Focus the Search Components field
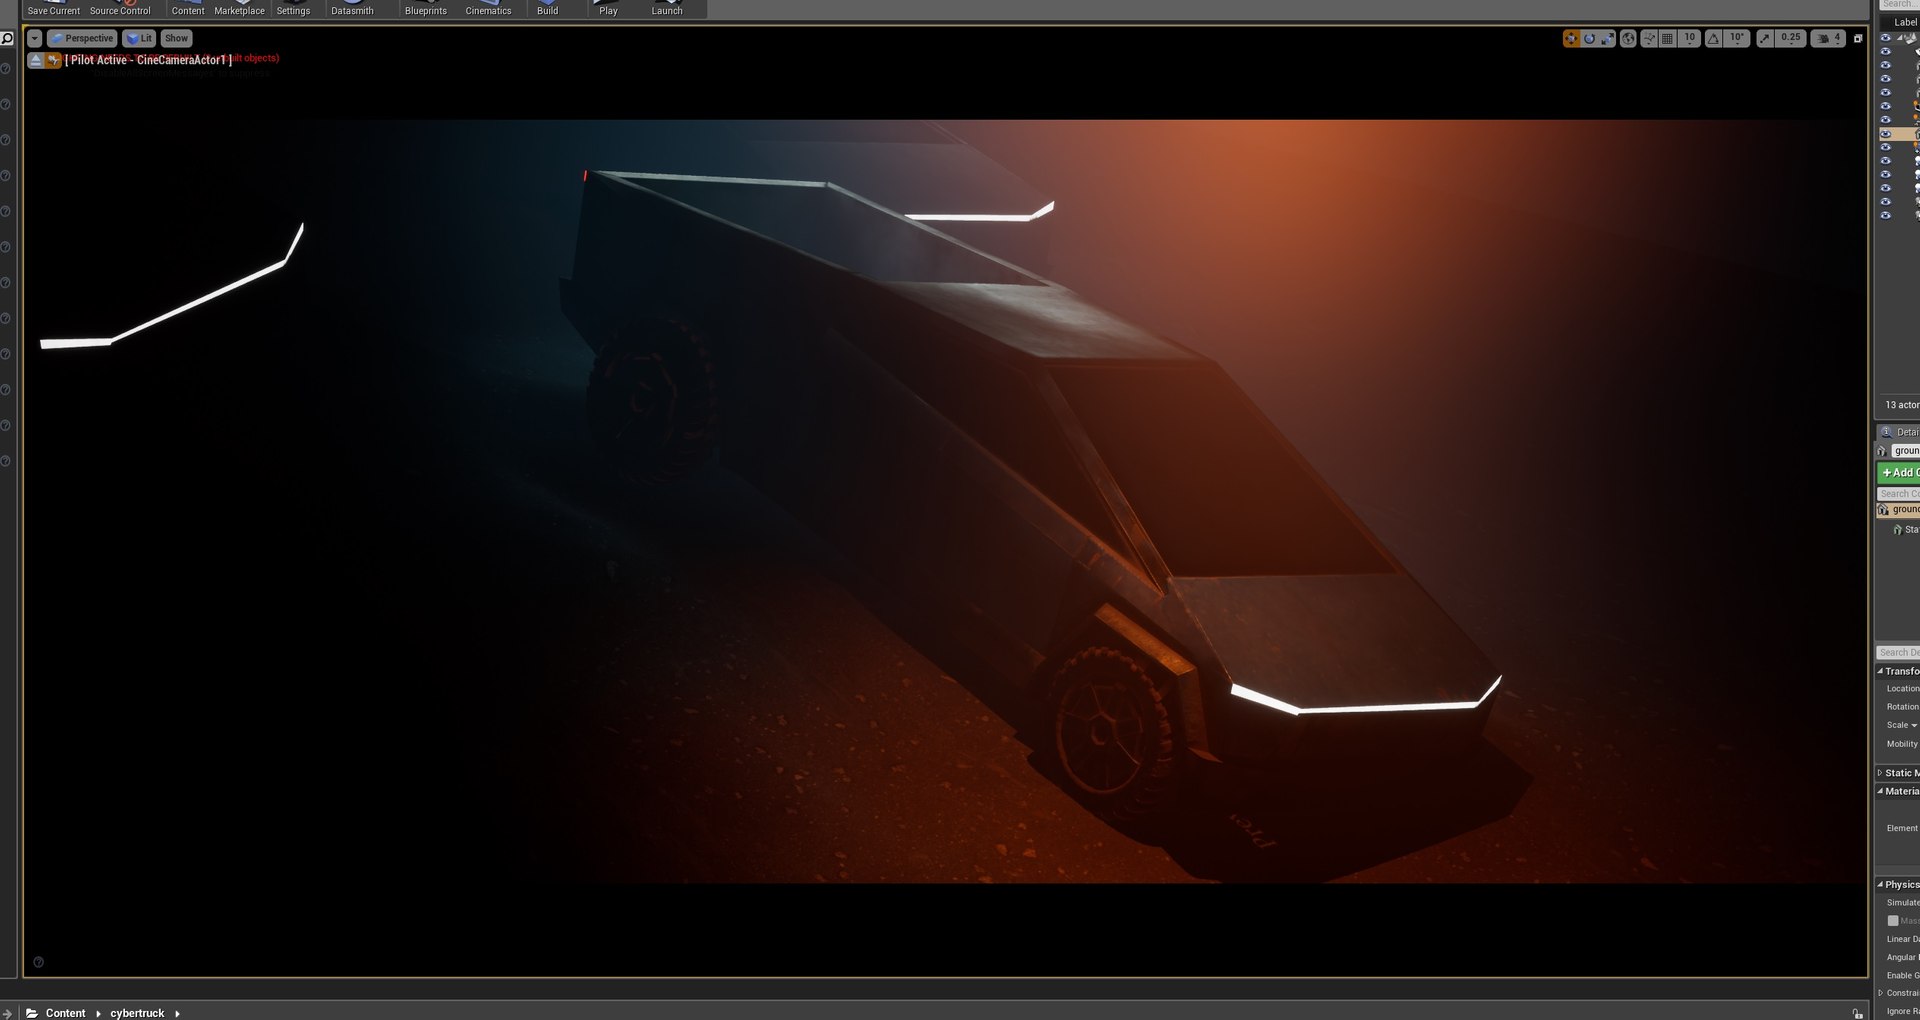1920x1020 pixels. click(x=1899, y=494)
